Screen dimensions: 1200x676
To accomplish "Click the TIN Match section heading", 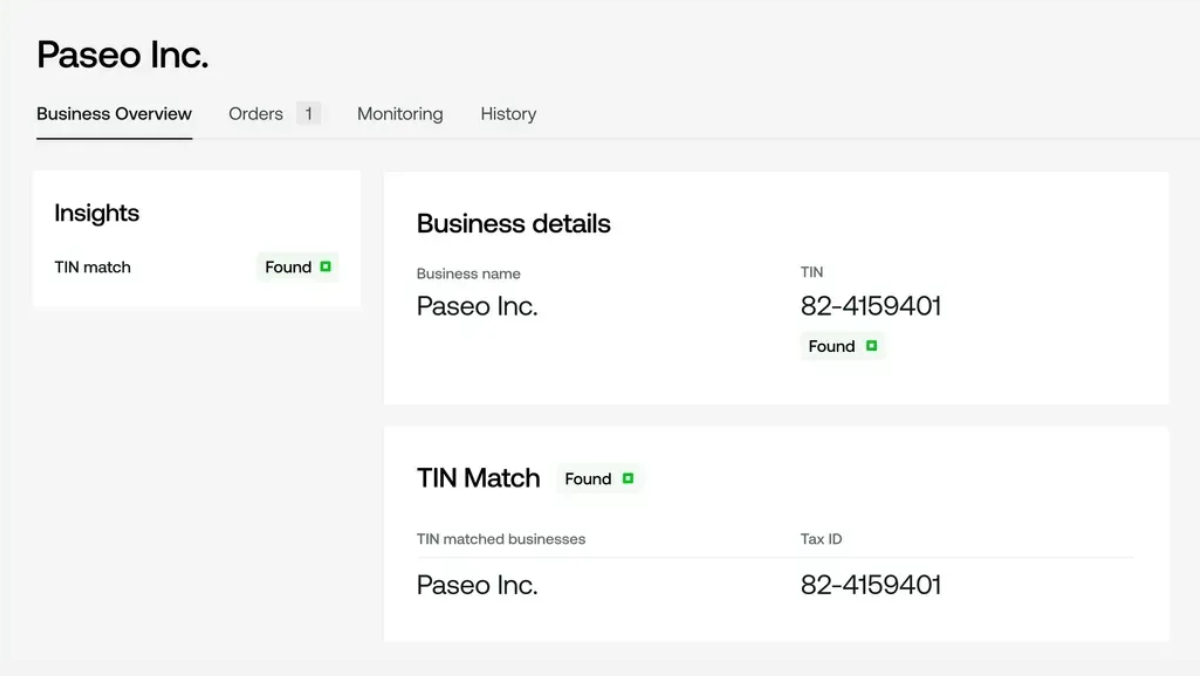I will click(x=478, y=478).
